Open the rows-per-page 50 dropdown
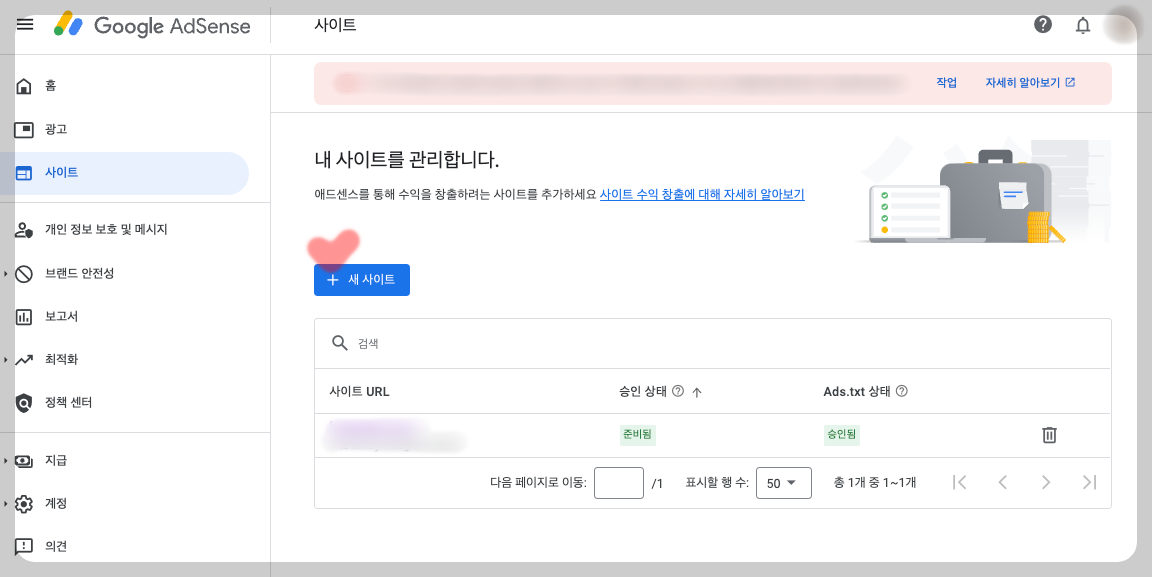The image size is (1152, 577). (x=783, y=482)
